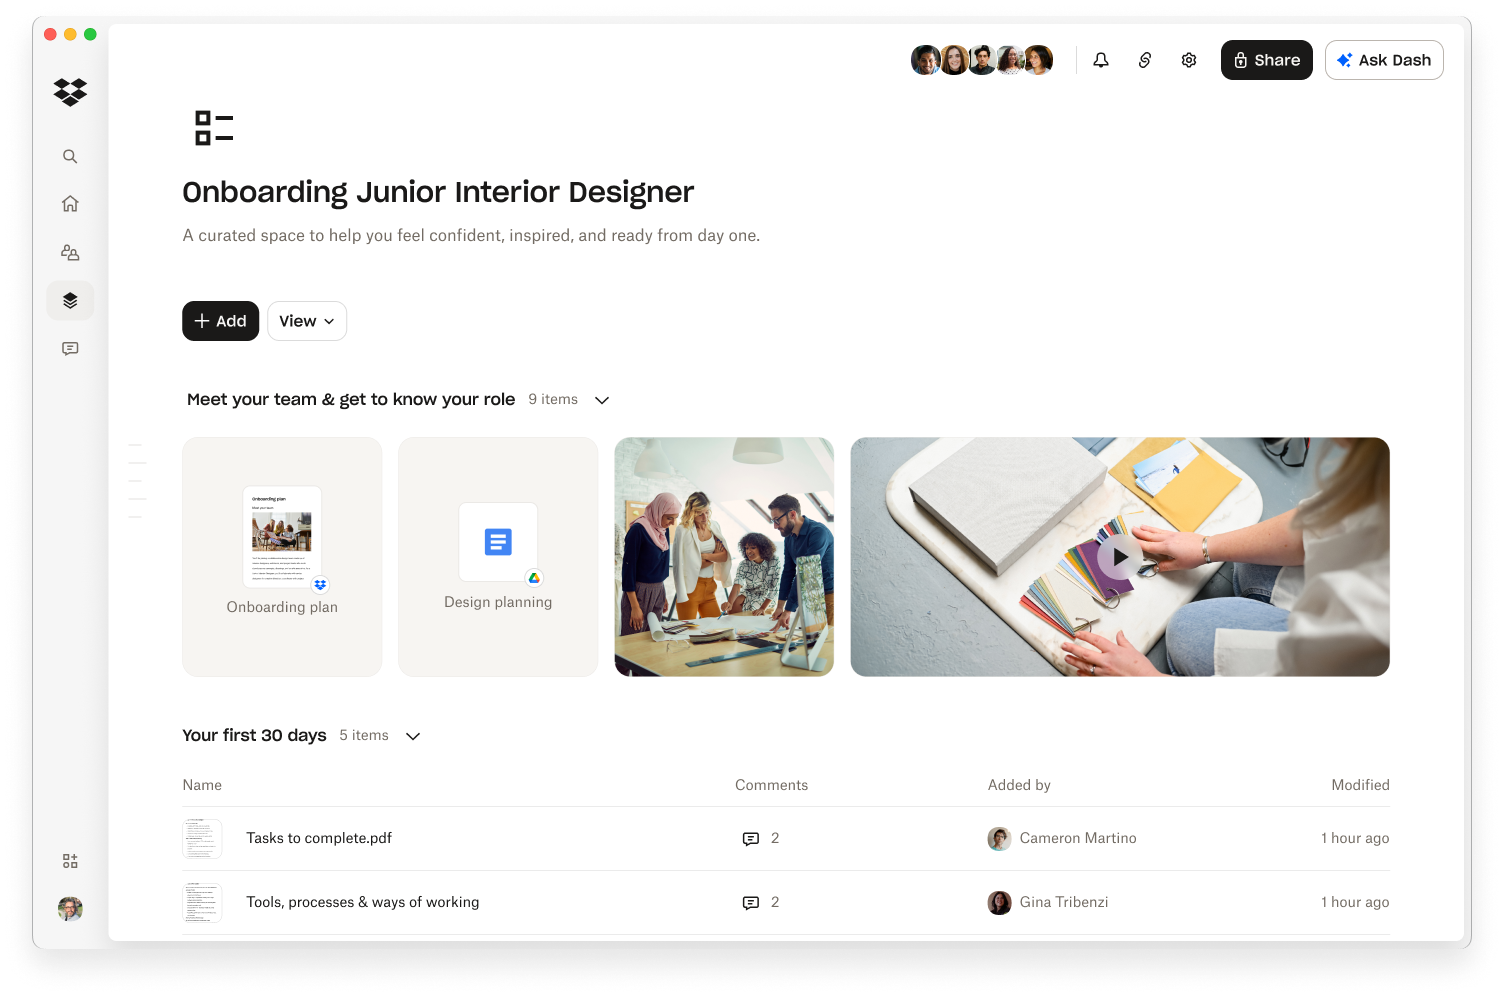The image size is (1504, 997).
Task: Click the Dropbox badge on Onboarding plan
Action: [x=320, y=584]
